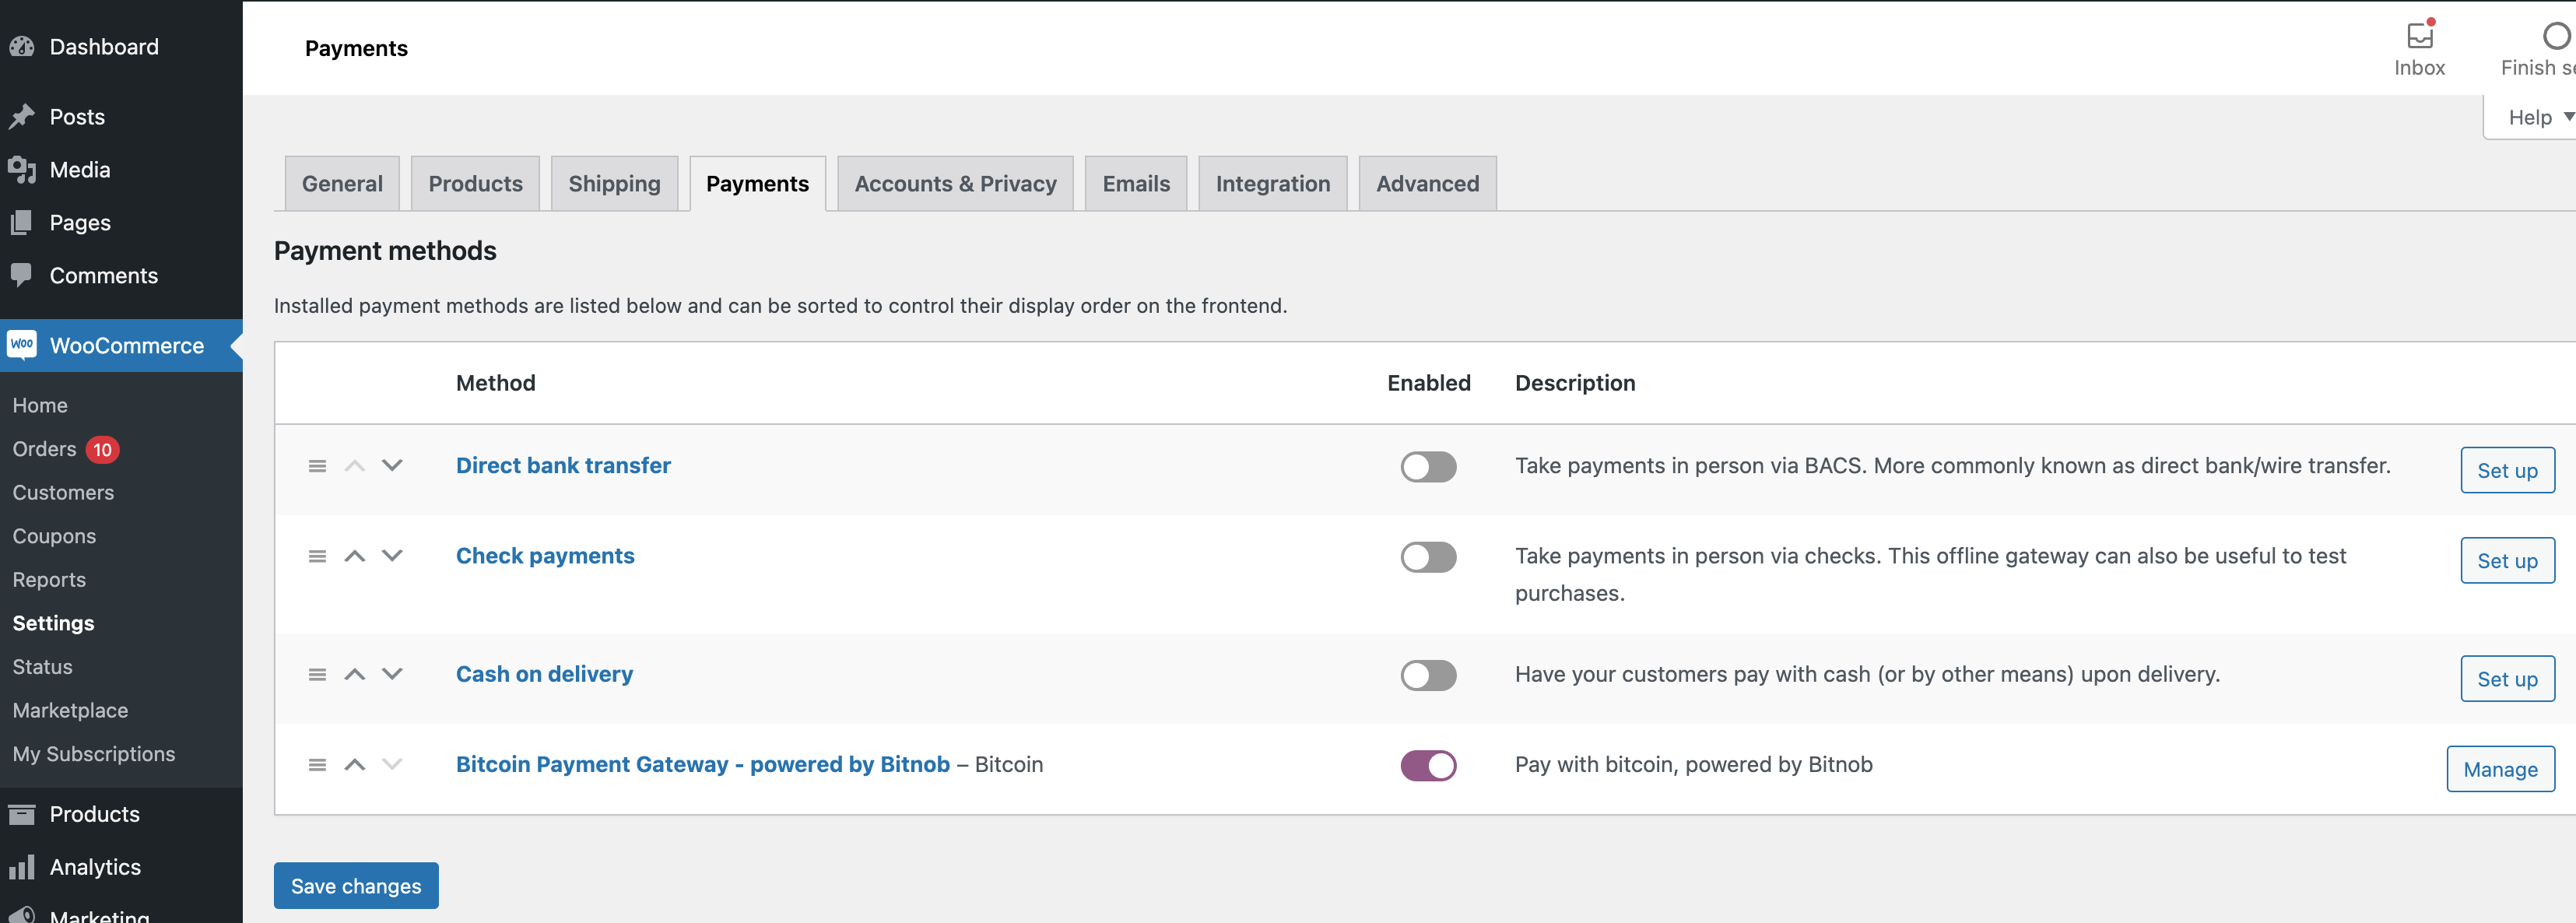Viewport: 2576px width, 923px height.
Task: Click the Comments bubble icon
Action: [x=22, y=275]
